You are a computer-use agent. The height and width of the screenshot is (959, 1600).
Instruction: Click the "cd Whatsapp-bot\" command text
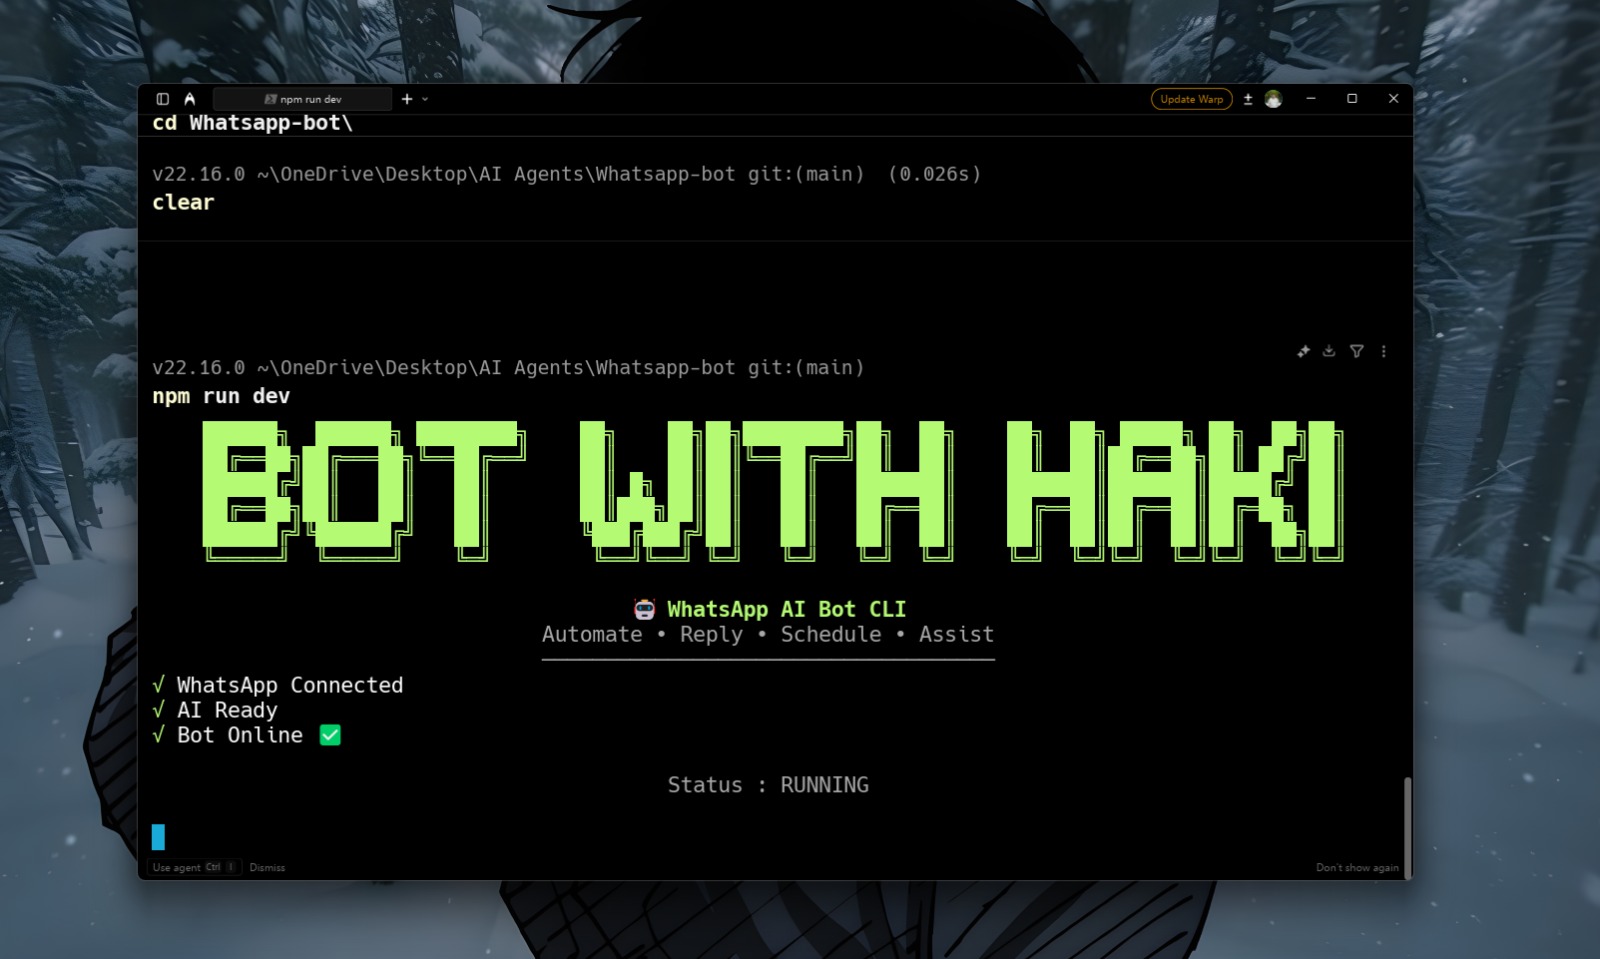coord(252,123)
